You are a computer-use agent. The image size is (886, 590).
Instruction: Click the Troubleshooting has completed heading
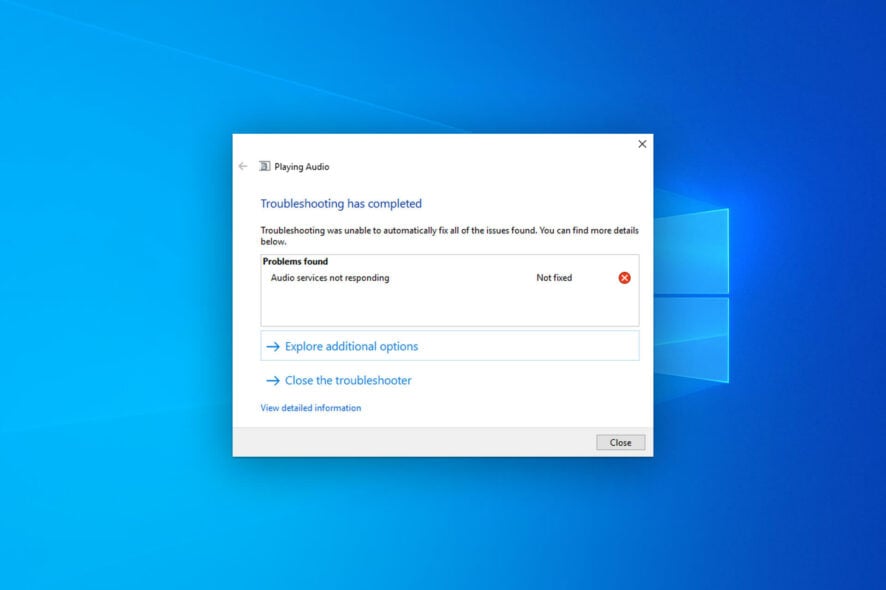340,203
